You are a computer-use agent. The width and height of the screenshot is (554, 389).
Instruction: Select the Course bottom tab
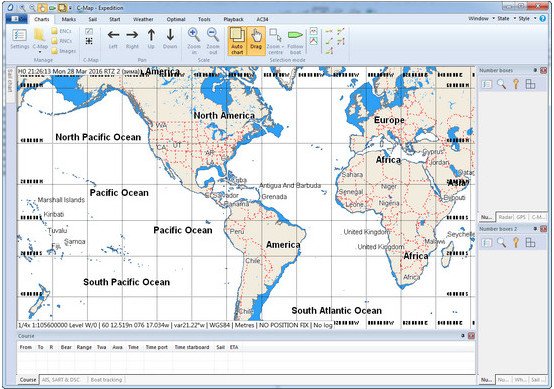(x=28, y=380)
